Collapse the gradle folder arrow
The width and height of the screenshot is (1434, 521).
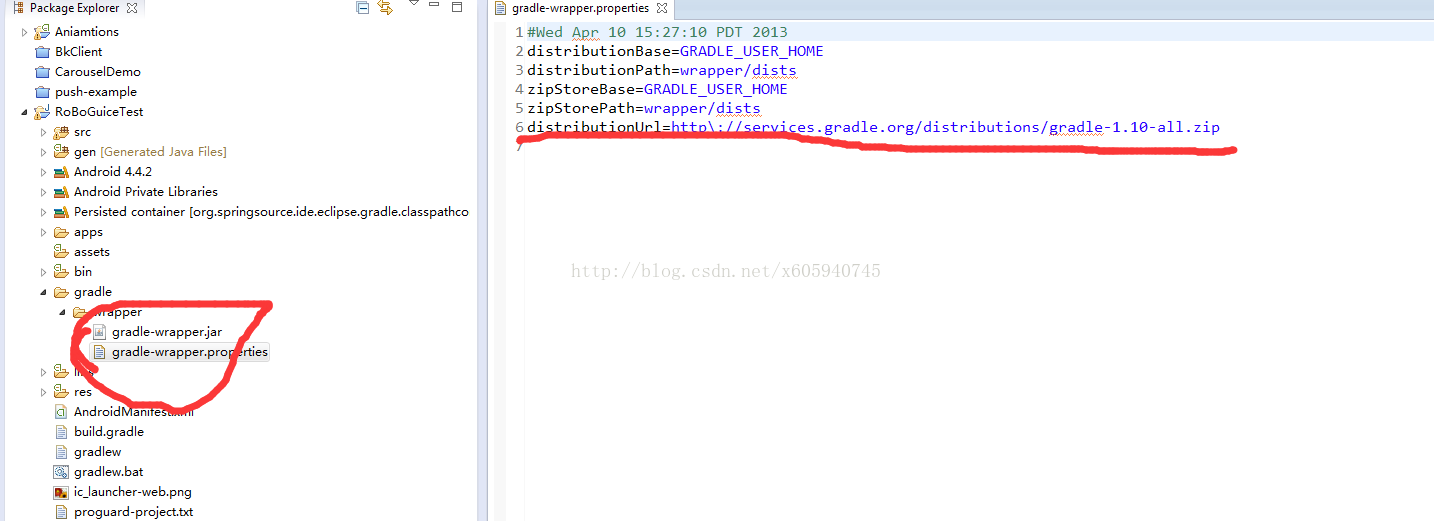43,292
